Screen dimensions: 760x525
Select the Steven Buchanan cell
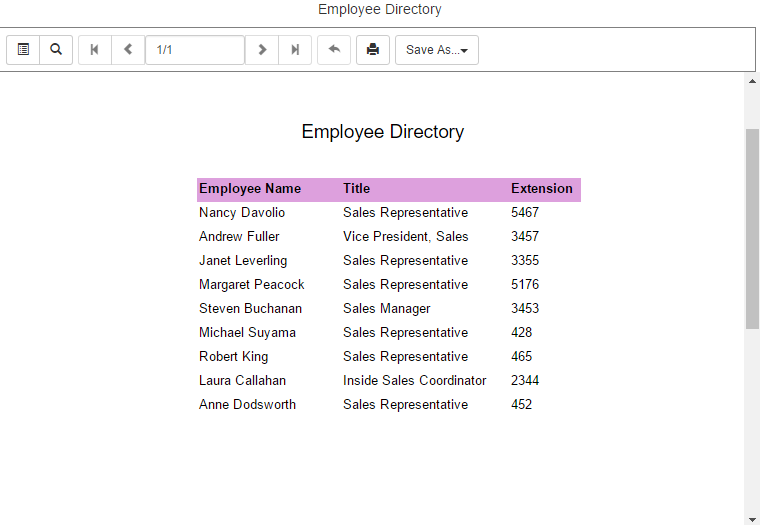[x=250, y=308]
